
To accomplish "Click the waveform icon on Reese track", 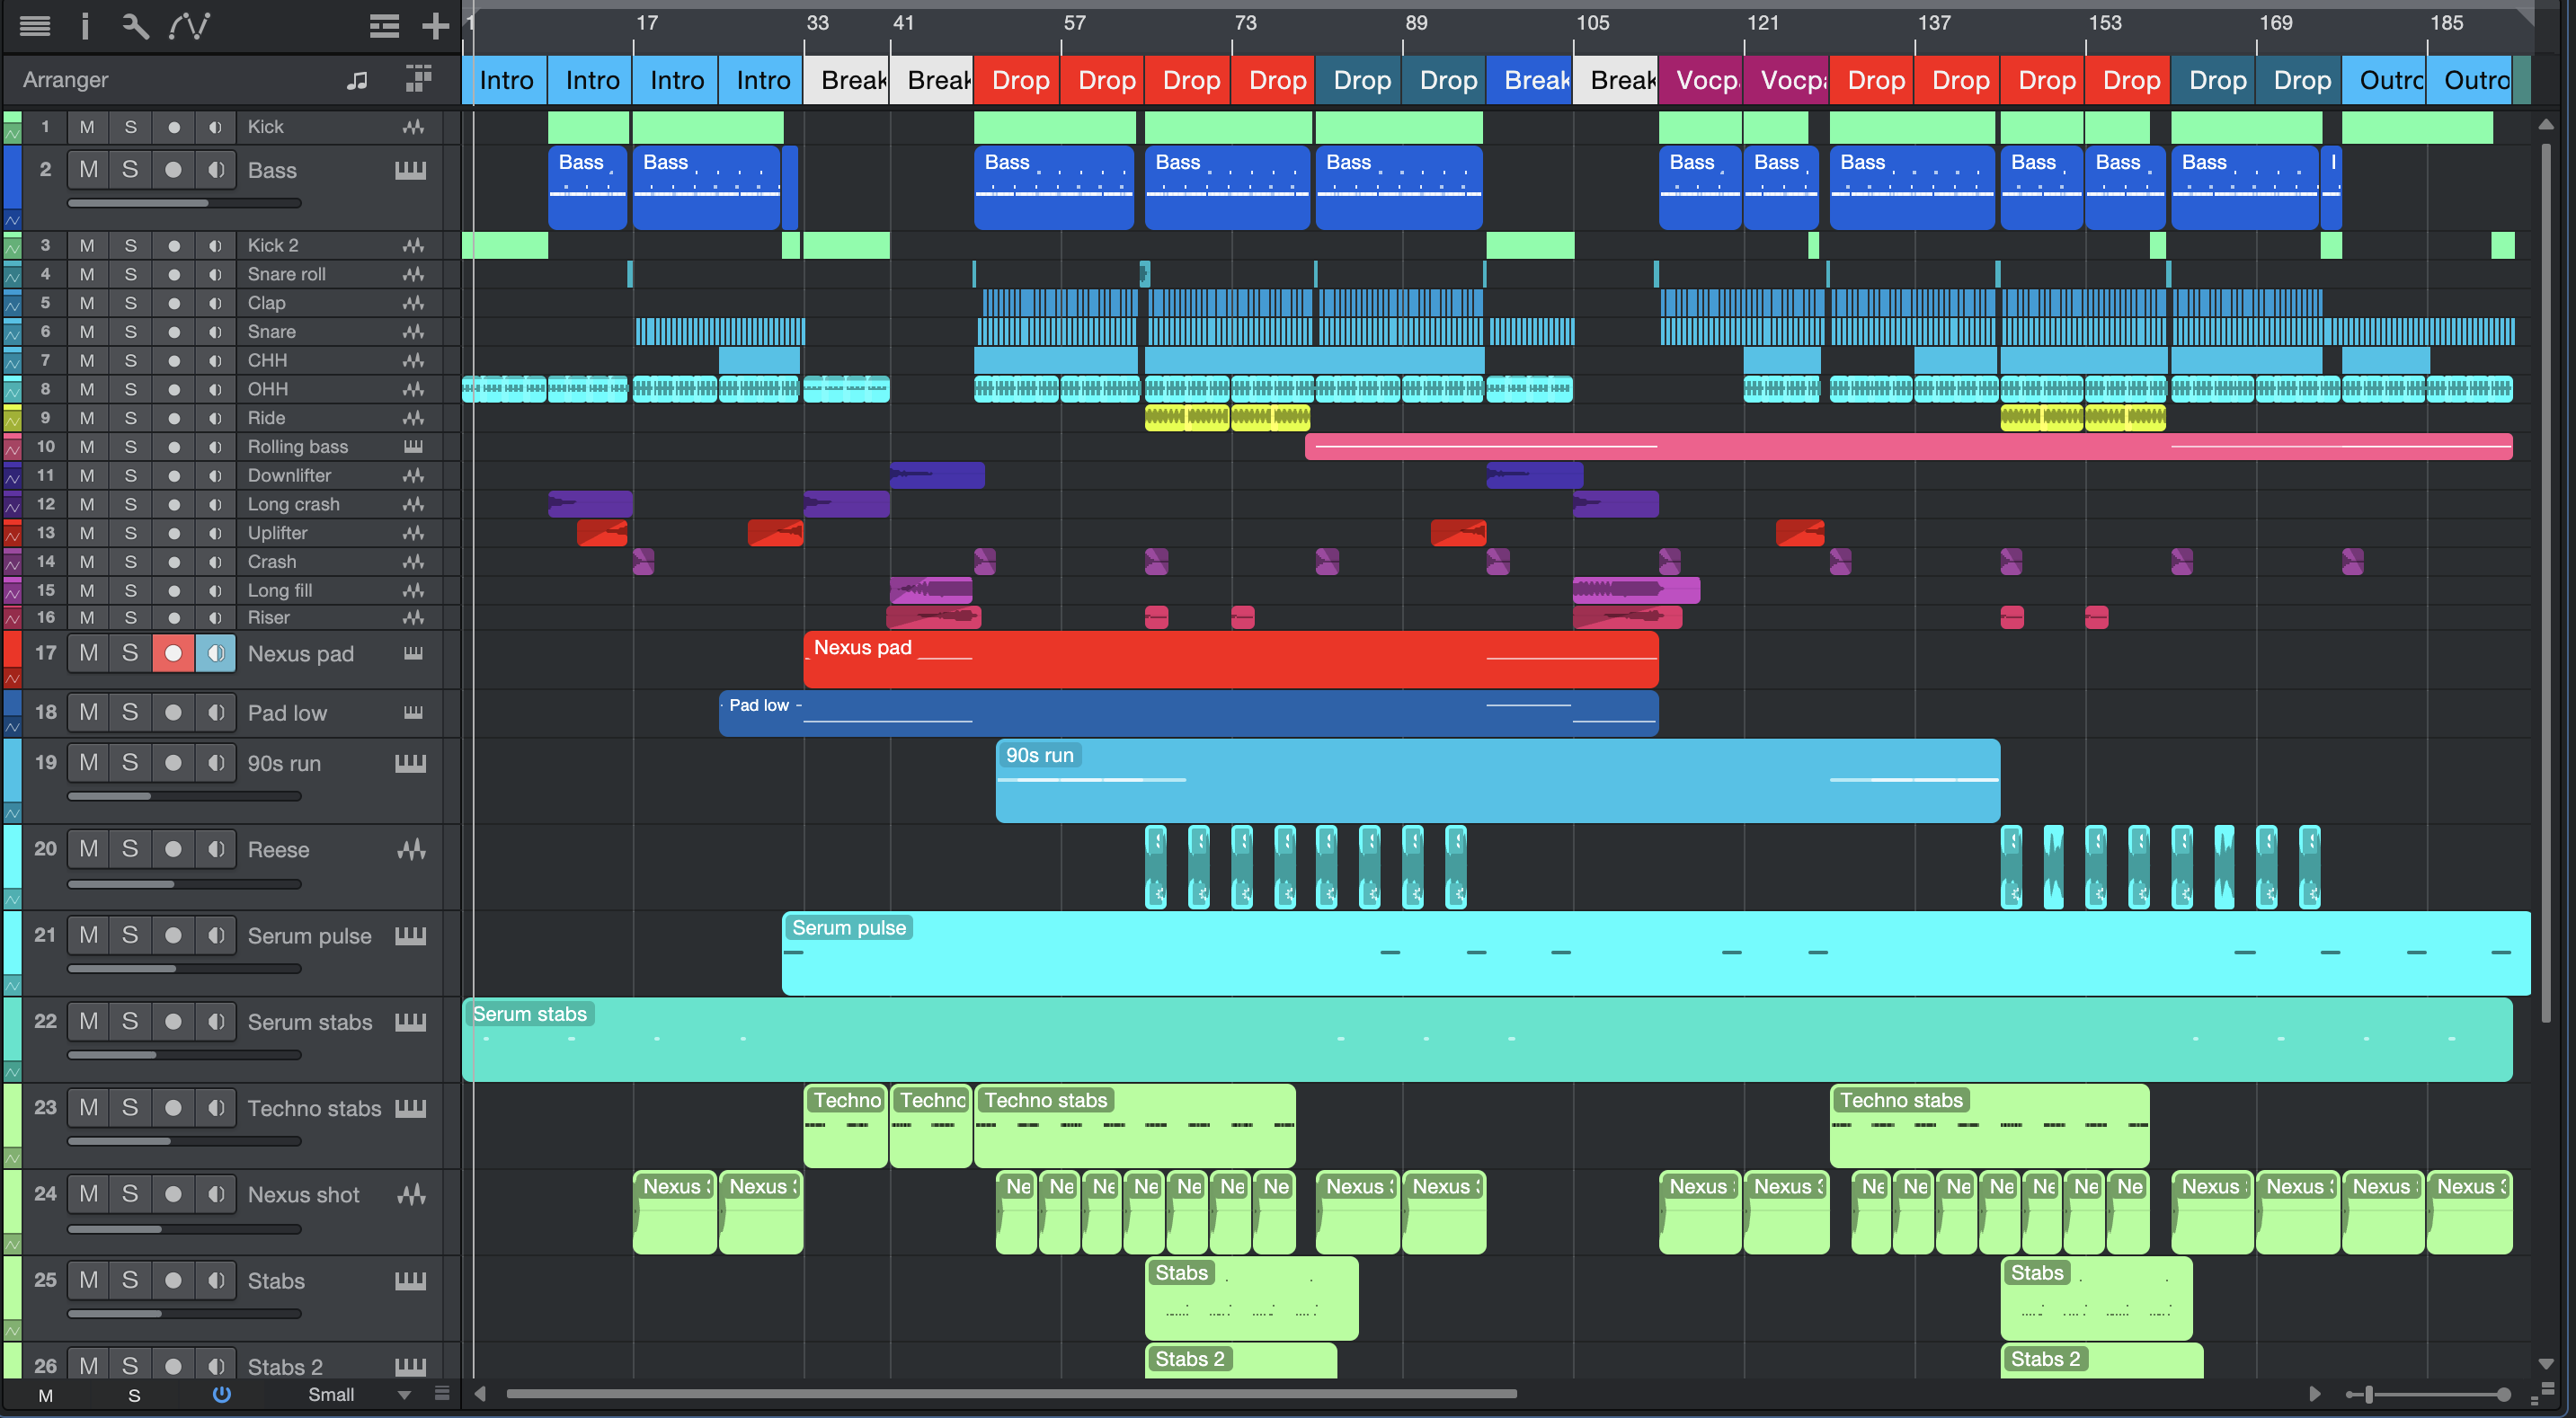I will pyautogui.click(x=411, y=850).
